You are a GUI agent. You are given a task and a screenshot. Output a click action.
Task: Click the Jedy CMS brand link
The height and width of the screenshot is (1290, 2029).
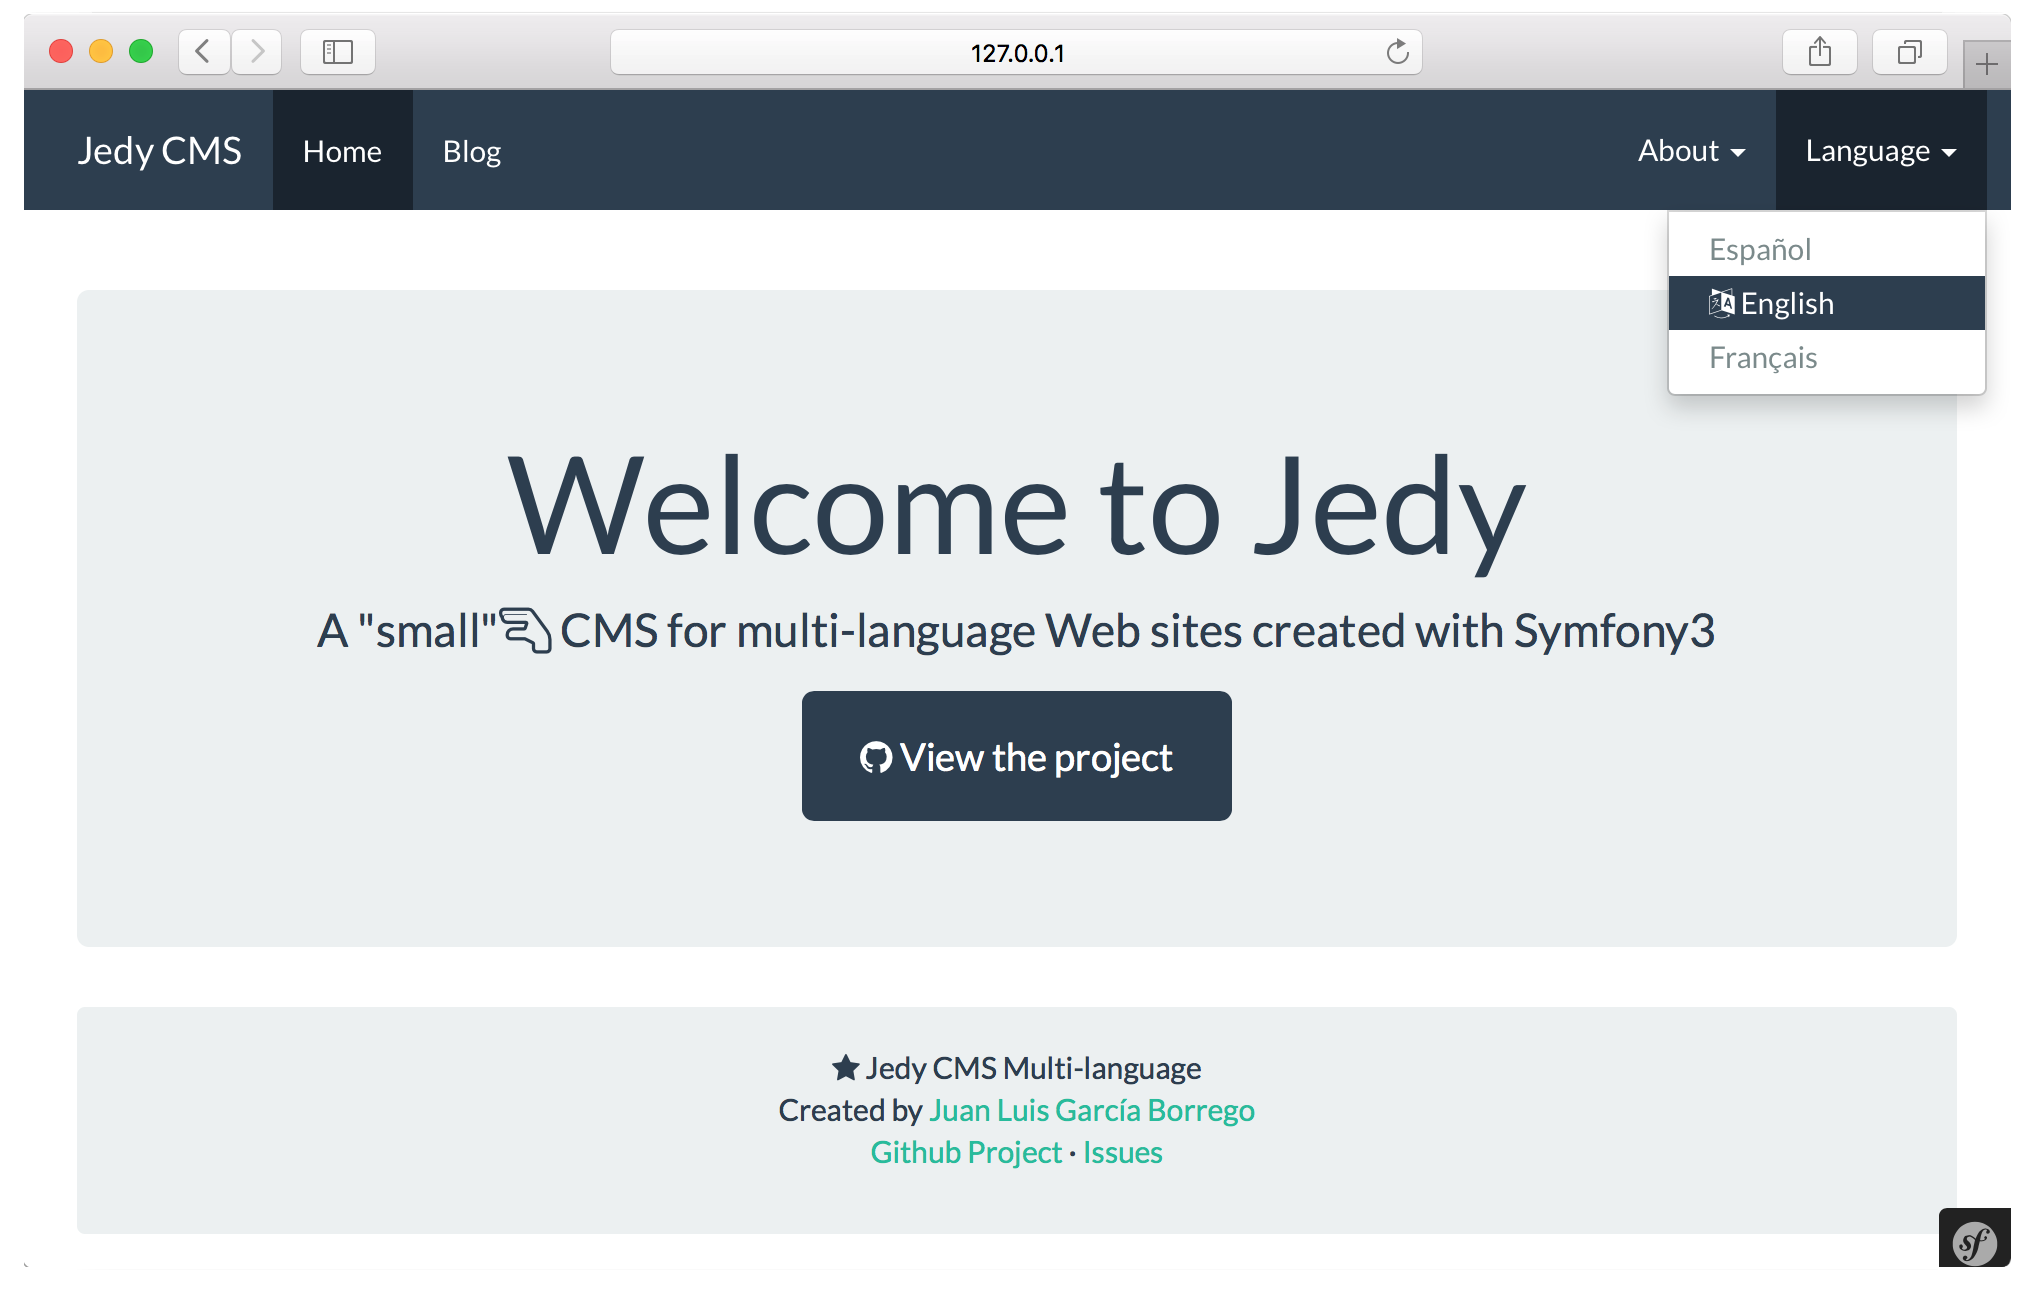pos(160,151)
